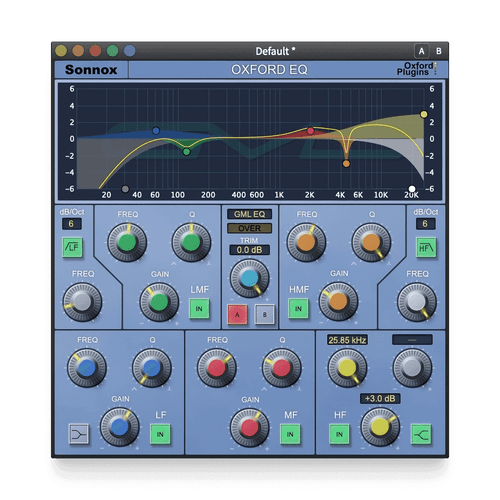Select the red A setting button

click(237, 314)
